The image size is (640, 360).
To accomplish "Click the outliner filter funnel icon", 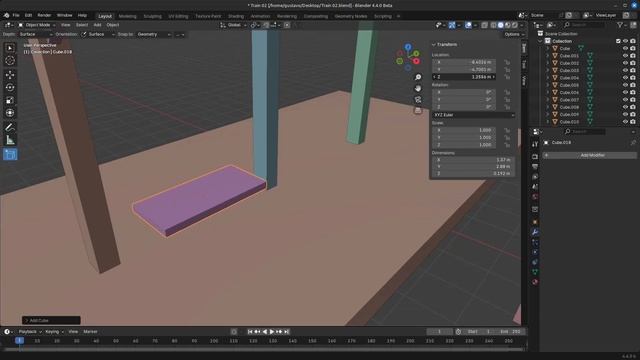I will (x=620, y=25).
